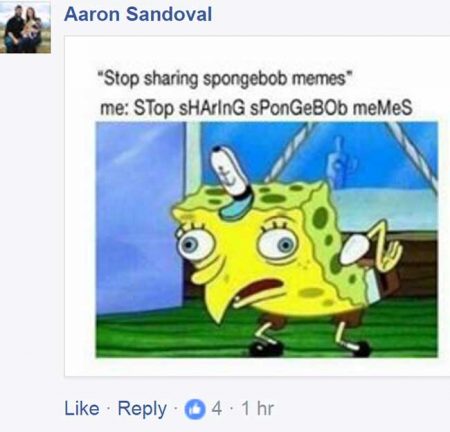Click SpongeBob's right eye in the meme
This screenshot has height=432, width=450.
pyautogui.click(x=277, y=246)
